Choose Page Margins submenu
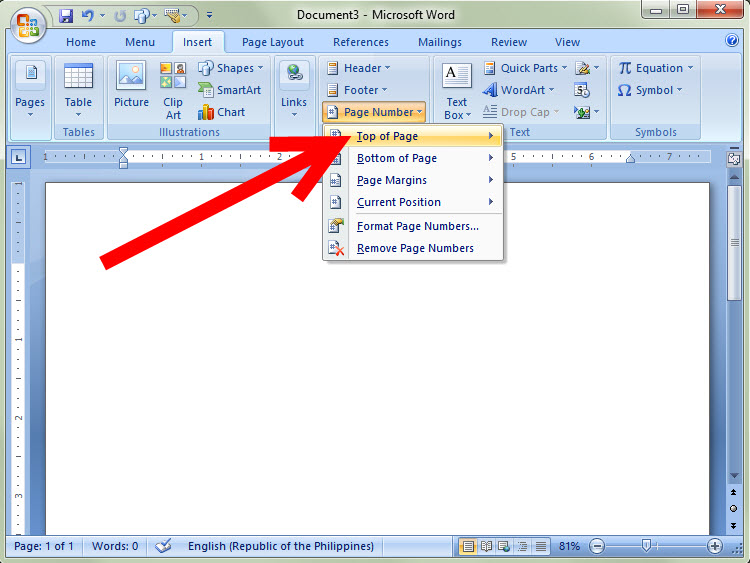 (413, 180)
